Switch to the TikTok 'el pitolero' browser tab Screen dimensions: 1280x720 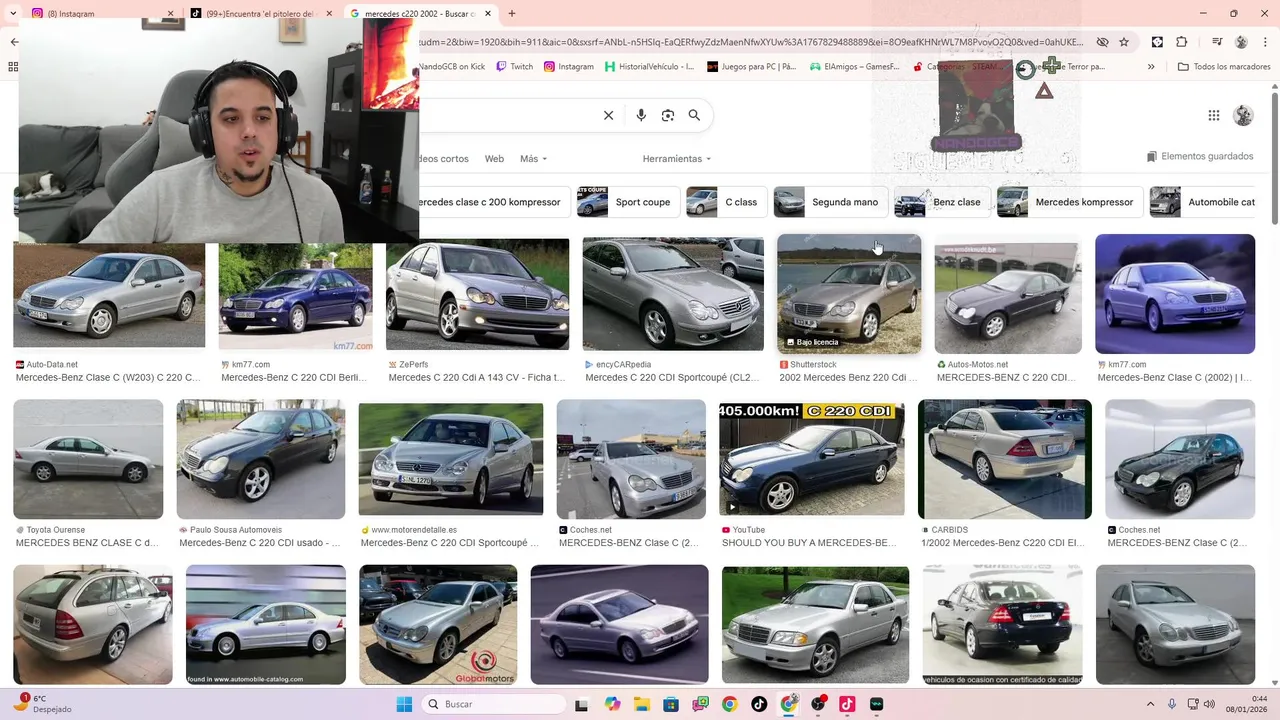click(262, 13)
